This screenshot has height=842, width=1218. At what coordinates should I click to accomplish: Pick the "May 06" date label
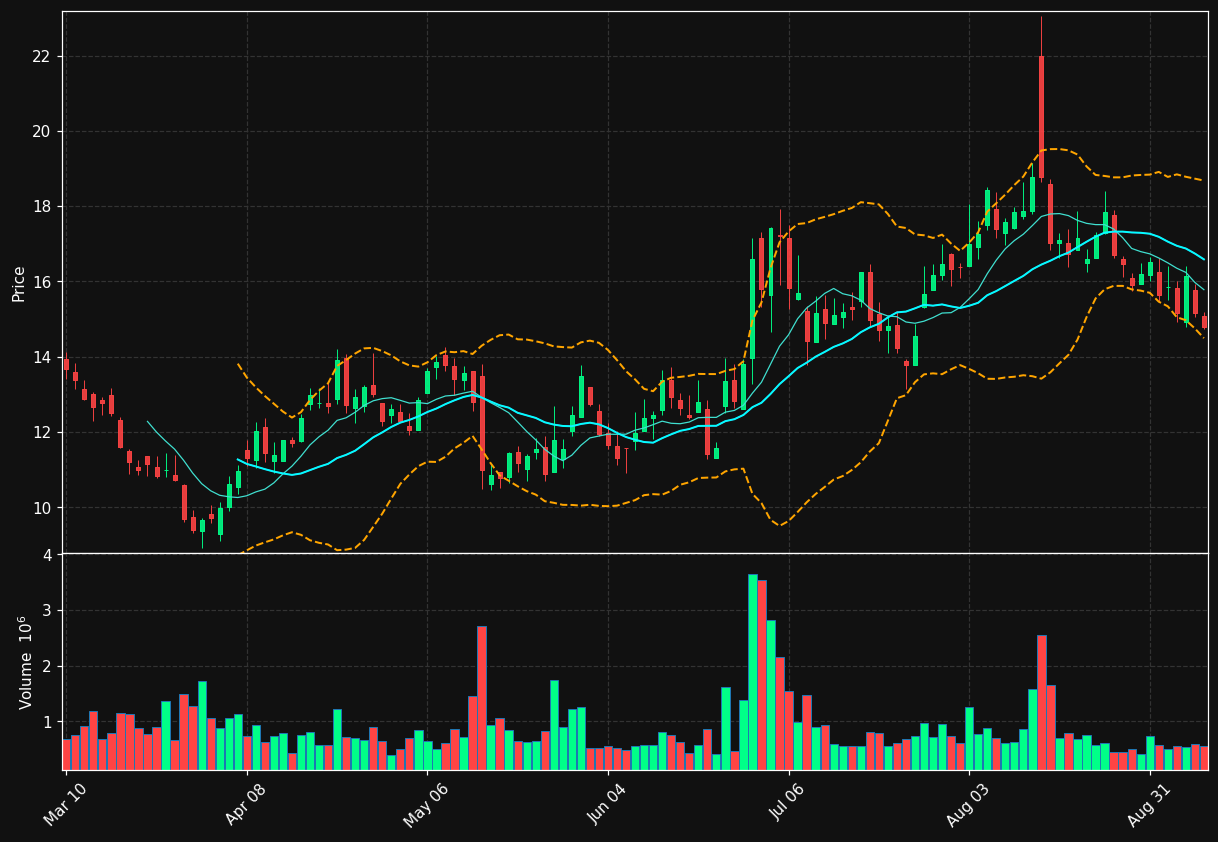426,804
